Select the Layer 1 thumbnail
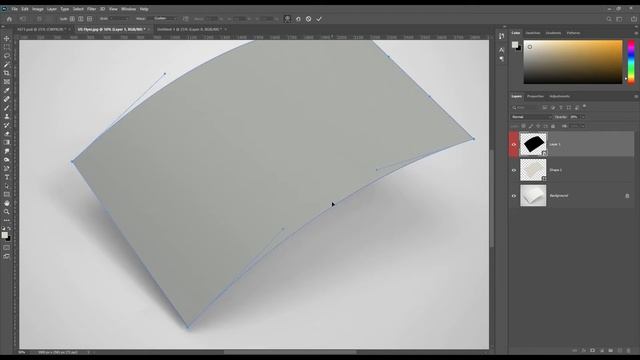The width and height of the screenshot is (640, 360). [533, 144]
